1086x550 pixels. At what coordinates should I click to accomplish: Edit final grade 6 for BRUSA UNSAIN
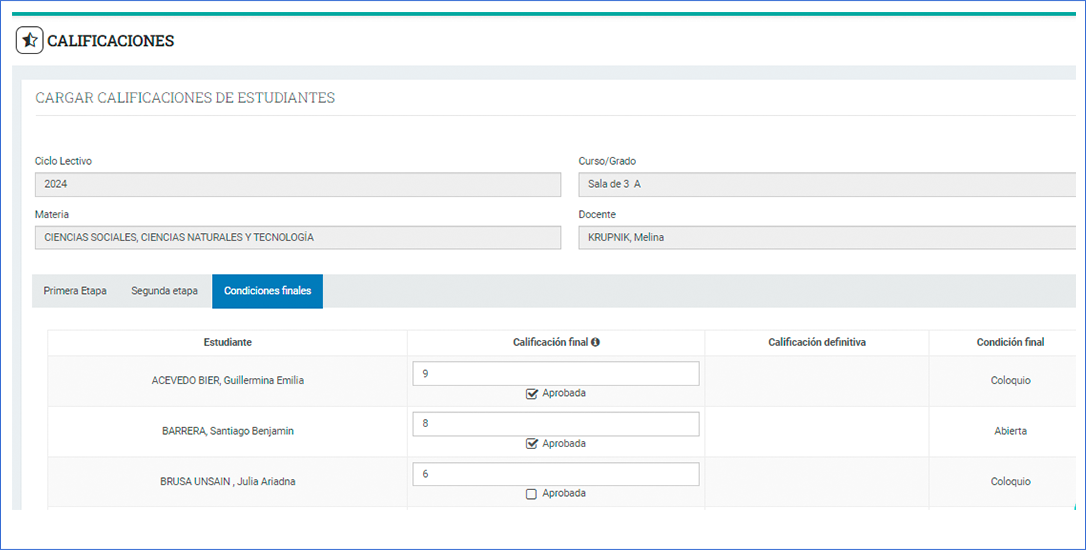[x=555, y=474]
